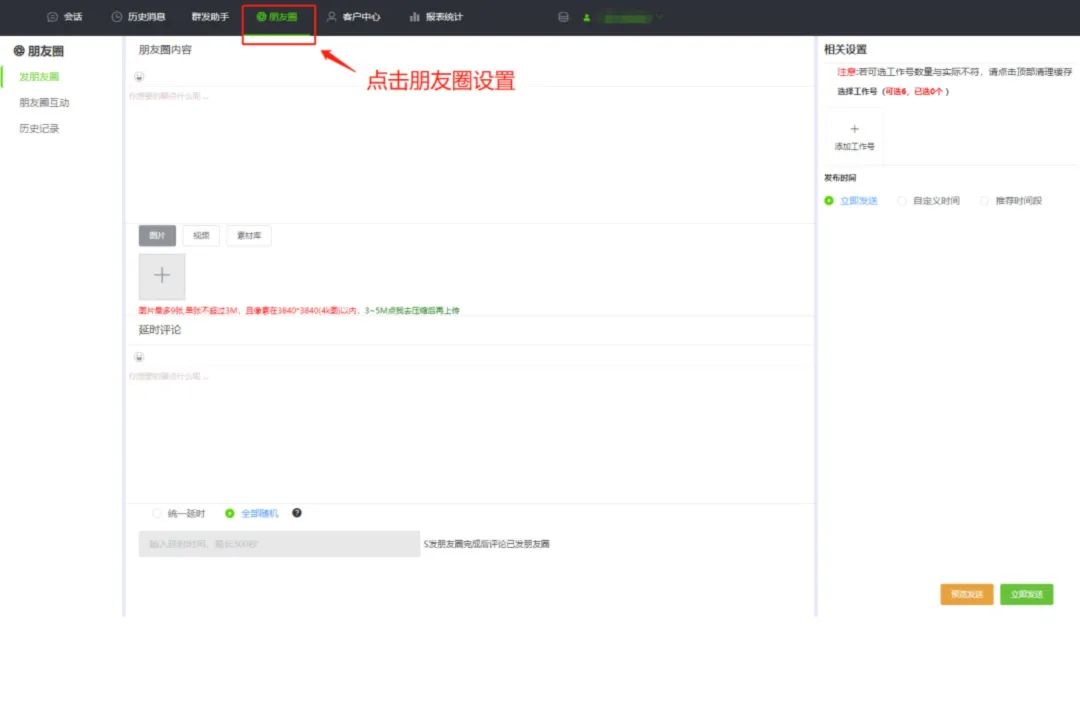Click the plus icon to add images
Viewport: 1080px width, 719px height.
pyautogui.click(x=161, y=274)
